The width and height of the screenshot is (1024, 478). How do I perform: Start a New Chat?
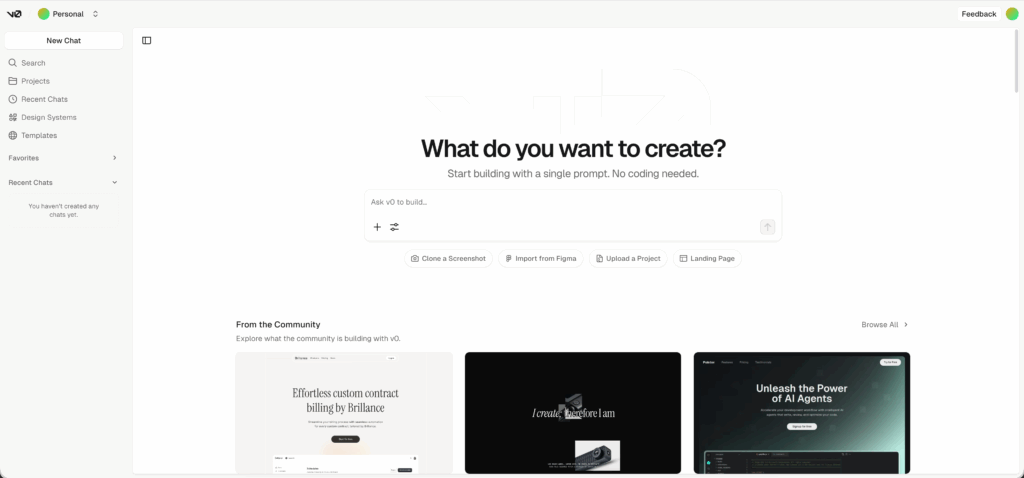click(x=64, y=41)
